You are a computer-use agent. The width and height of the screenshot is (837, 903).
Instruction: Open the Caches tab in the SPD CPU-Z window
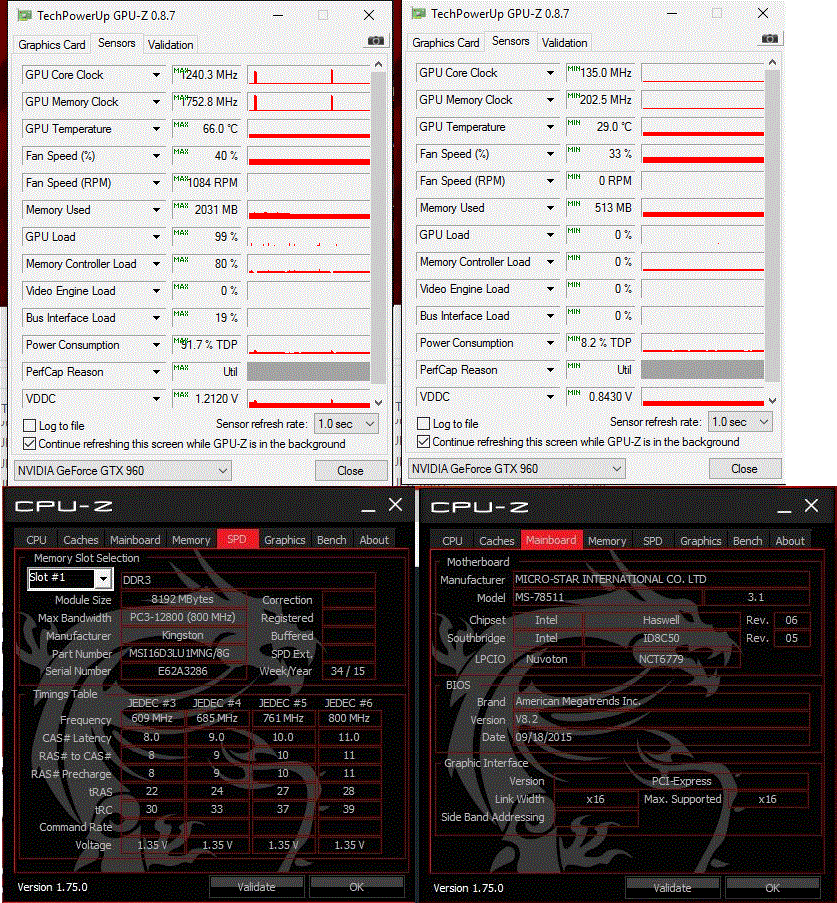point(81,540)
